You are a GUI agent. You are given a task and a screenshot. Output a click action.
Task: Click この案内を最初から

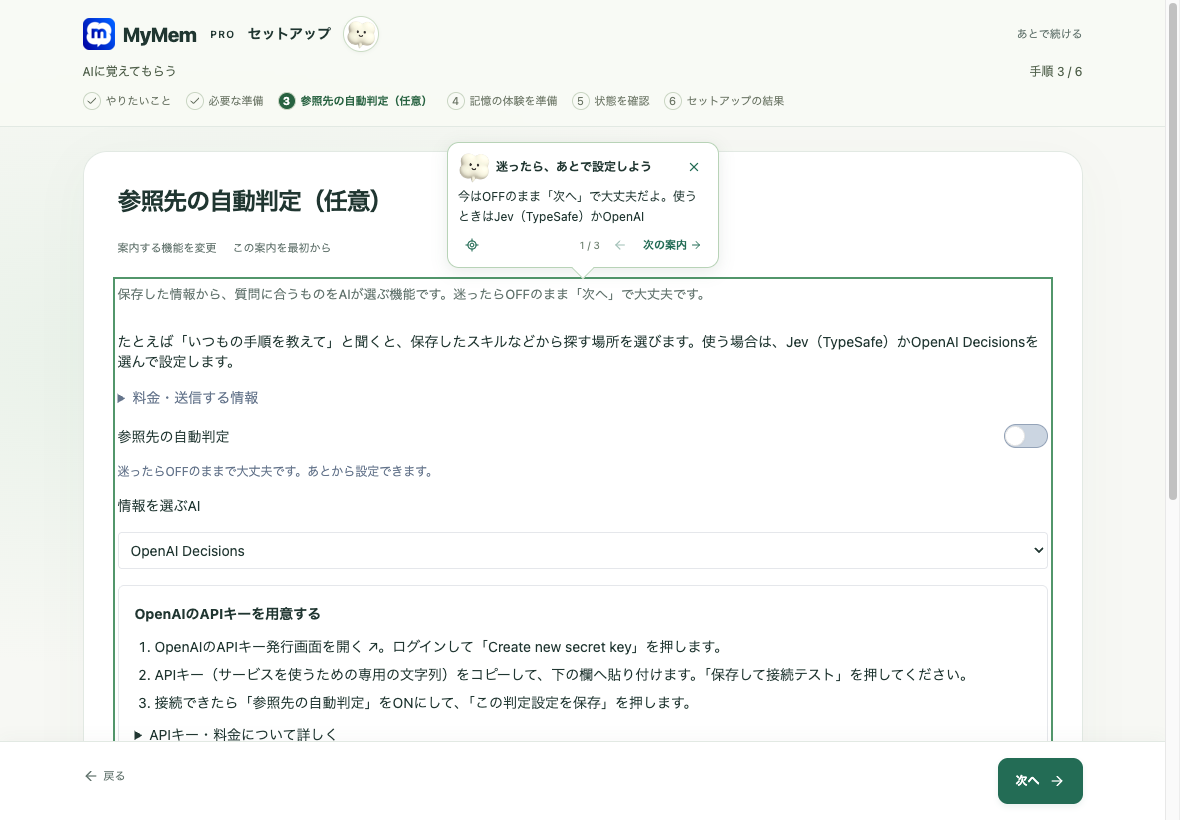(281, 248)
